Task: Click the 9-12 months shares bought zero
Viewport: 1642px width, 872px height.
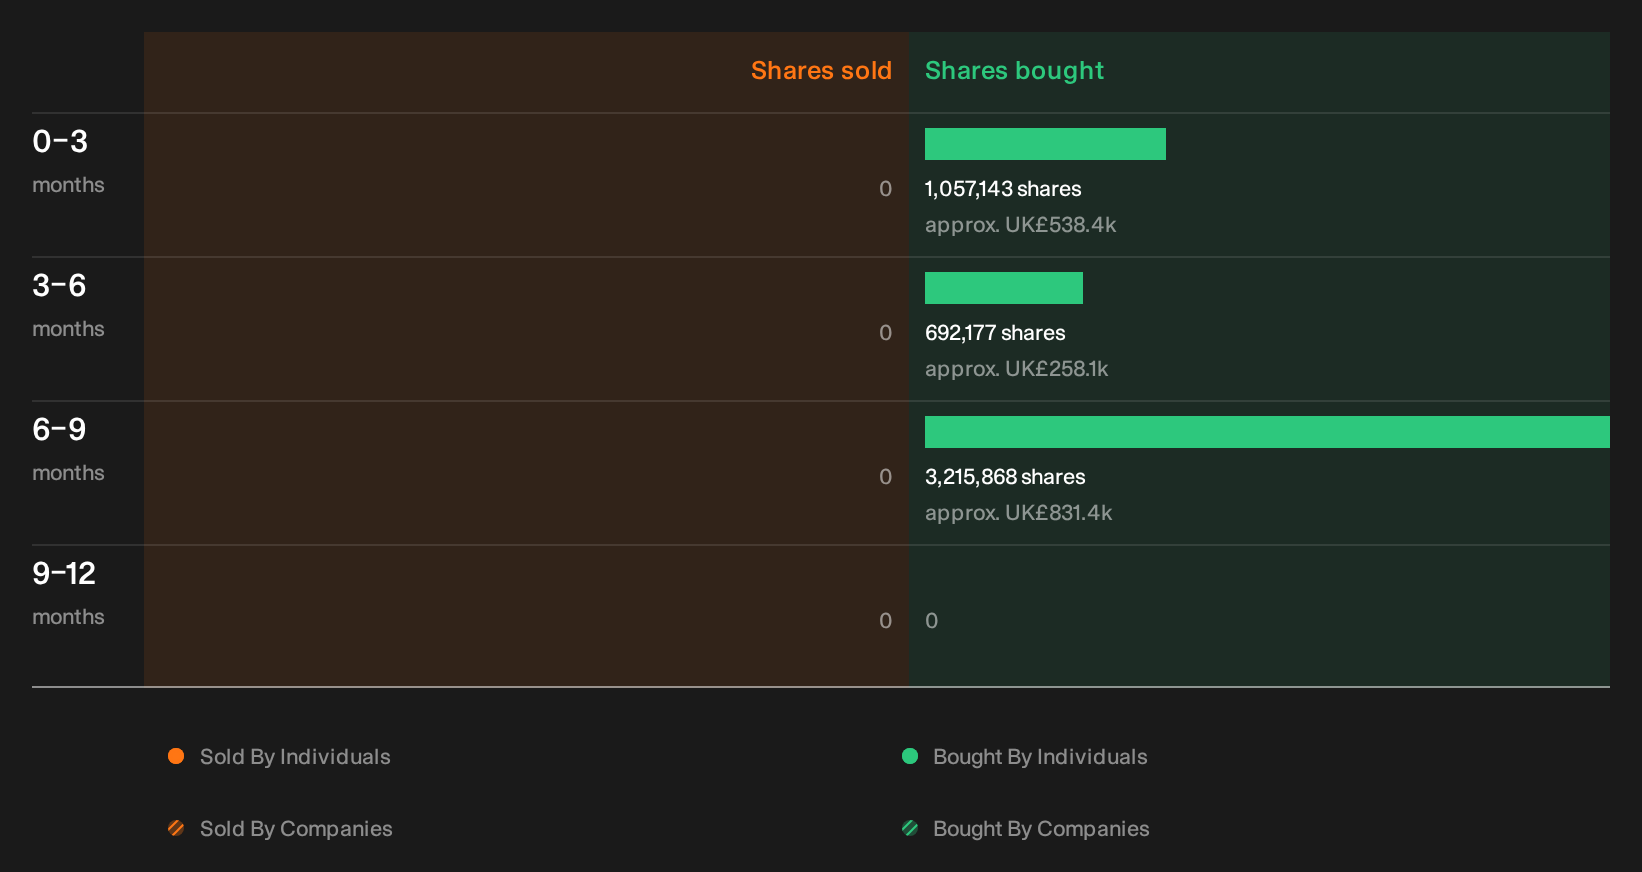Action: [x=931, y=621]
